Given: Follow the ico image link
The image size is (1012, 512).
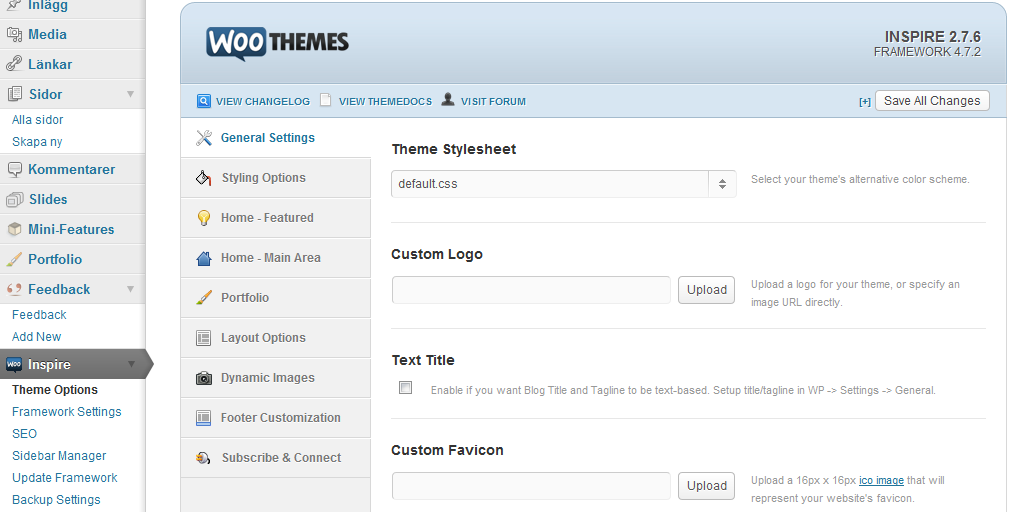Looking at the screenshot, I should 881,480.
